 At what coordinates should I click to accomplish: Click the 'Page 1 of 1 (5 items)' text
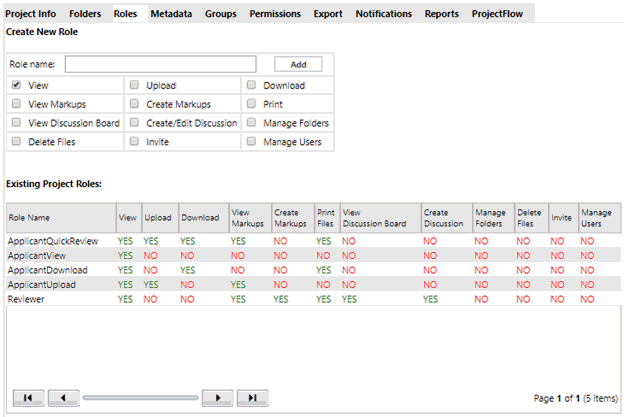pos(575,398)
